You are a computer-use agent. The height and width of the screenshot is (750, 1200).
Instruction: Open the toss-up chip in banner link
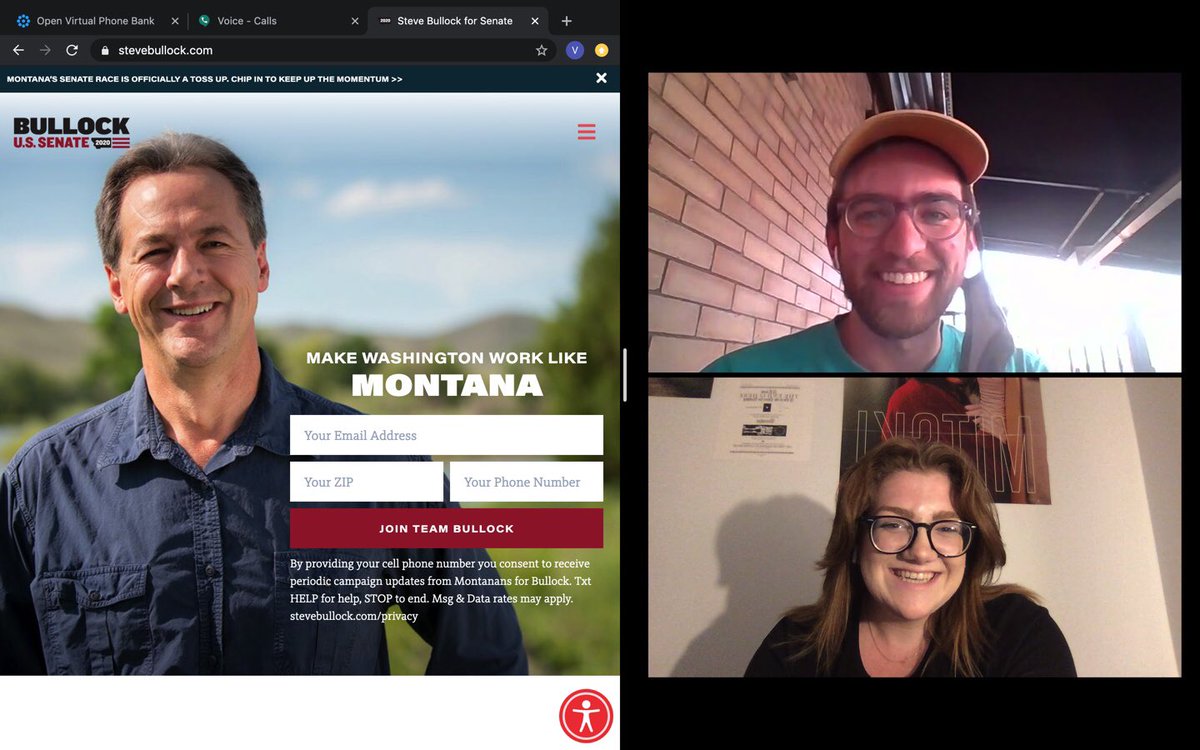click(204, 79)
